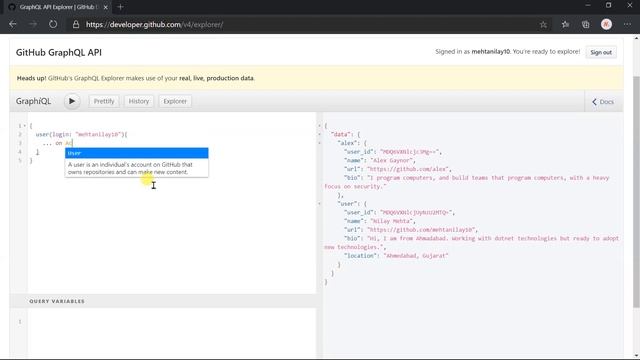Click the Prettify button
This screenshot has height=360, width=640.
click(104, 101)
